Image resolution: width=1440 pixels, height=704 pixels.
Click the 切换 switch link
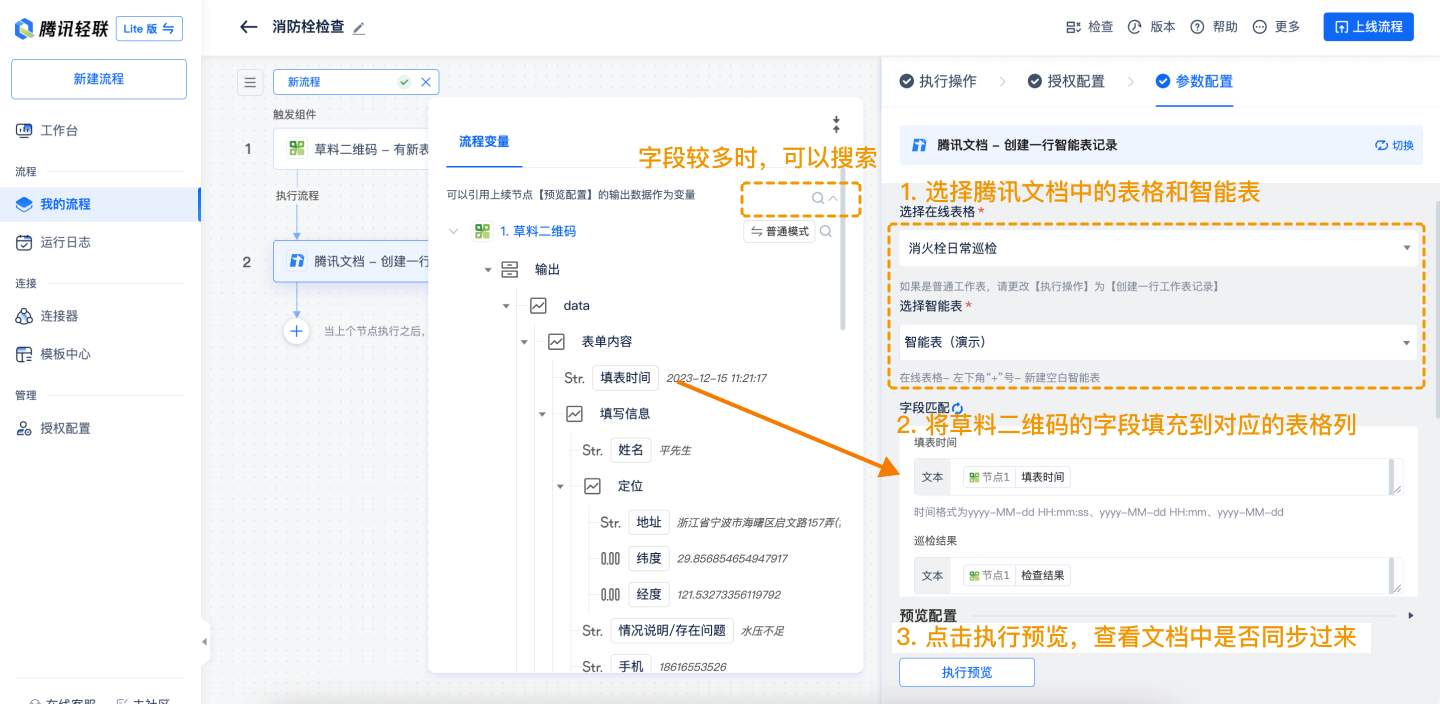click(1395, 145)
